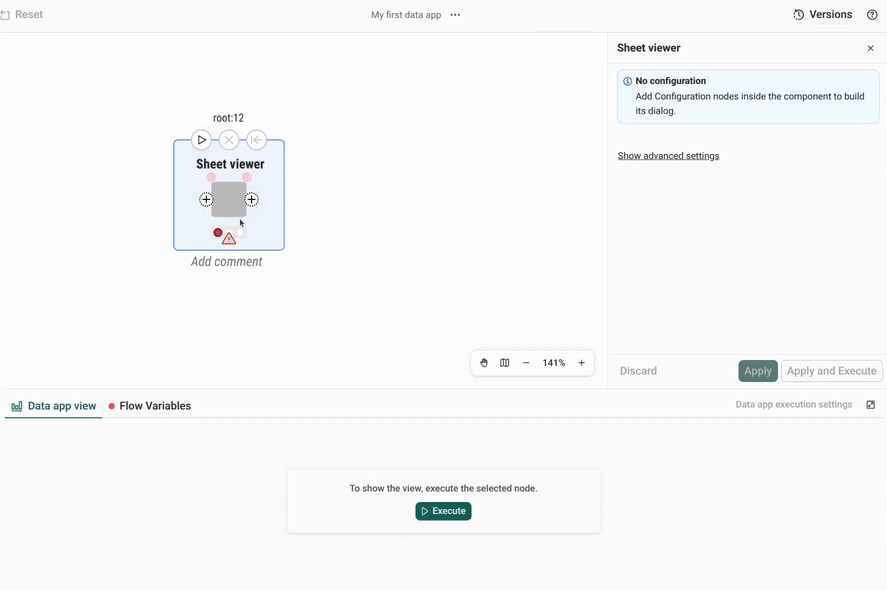Viewport: 887px width, 590px height.
Task: Click the Sheet viewer node title
Action: click(230, 164)
